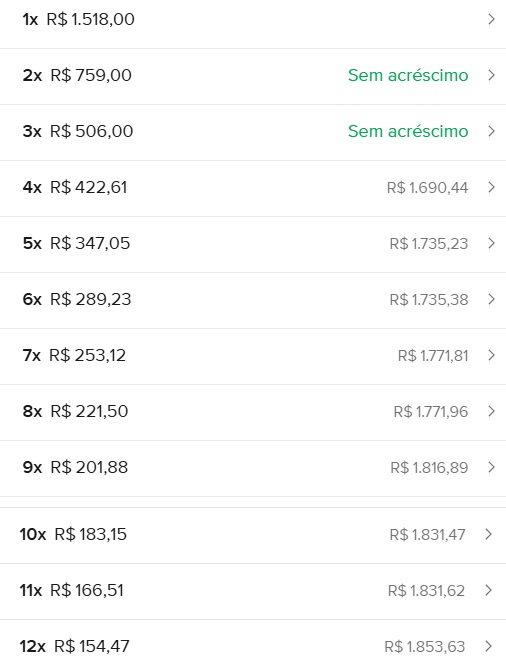Image resolution: width=506 pixels, height=663 pixels.
Task: Choose the 9x R$ 201,88 plan
Action: tap(253, 468)
